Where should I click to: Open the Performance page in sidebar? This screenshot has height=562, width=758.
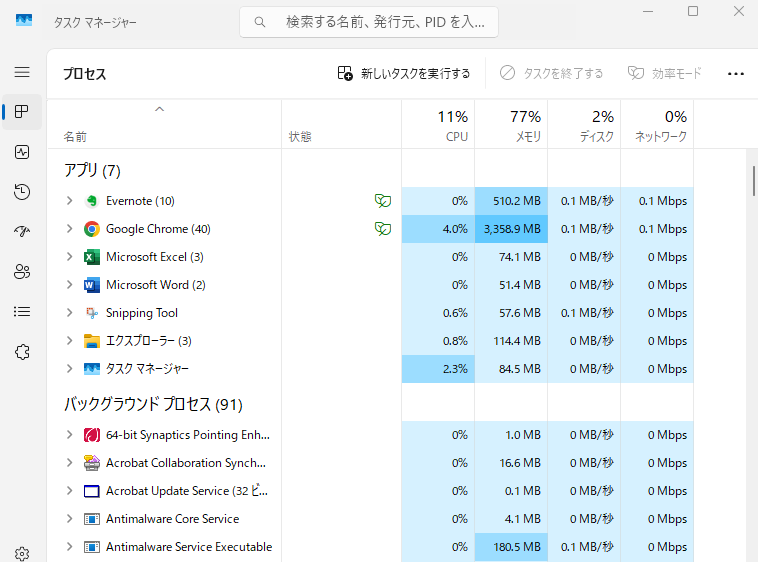(22, 152)
